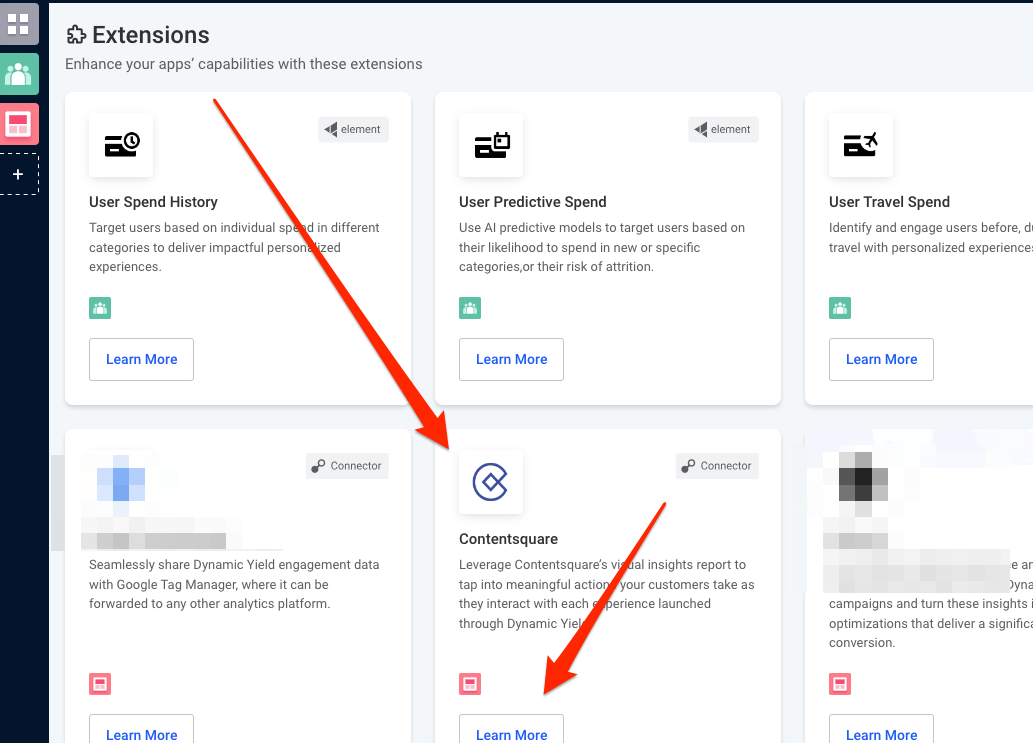The image size is (1033, 743).
Task: Click the User Predictive Spend title
Action: pyautogui.click(x=533, y=202)
